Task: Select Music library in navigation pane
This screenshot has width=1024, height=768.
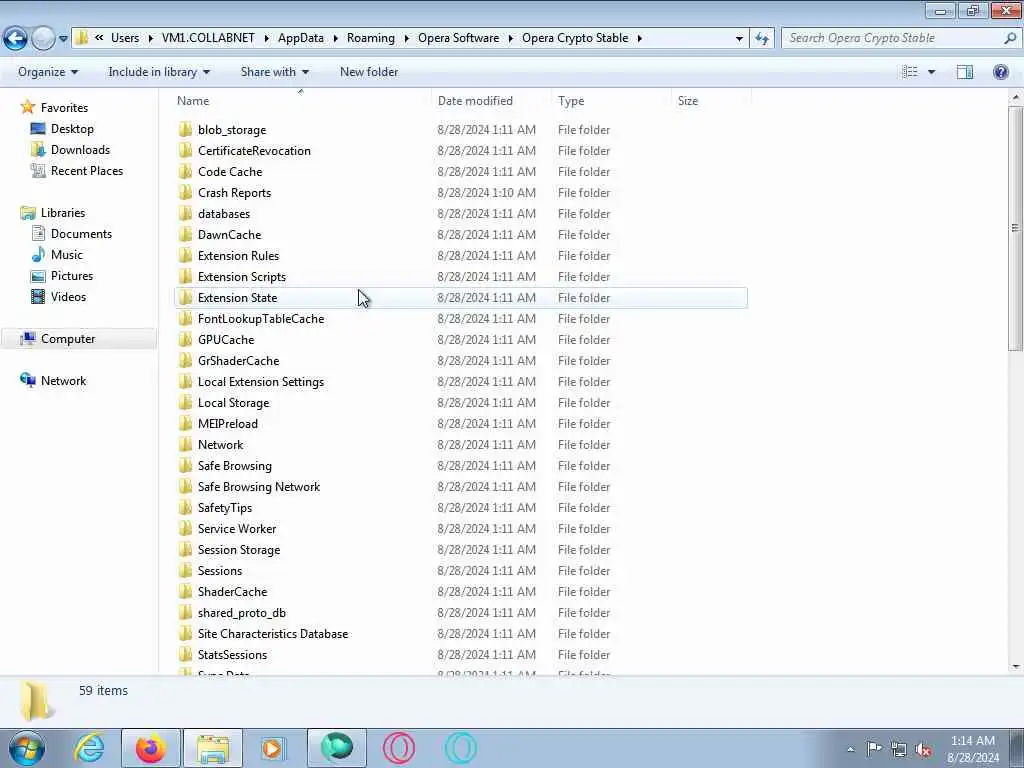Action: (x=67, y=255)
